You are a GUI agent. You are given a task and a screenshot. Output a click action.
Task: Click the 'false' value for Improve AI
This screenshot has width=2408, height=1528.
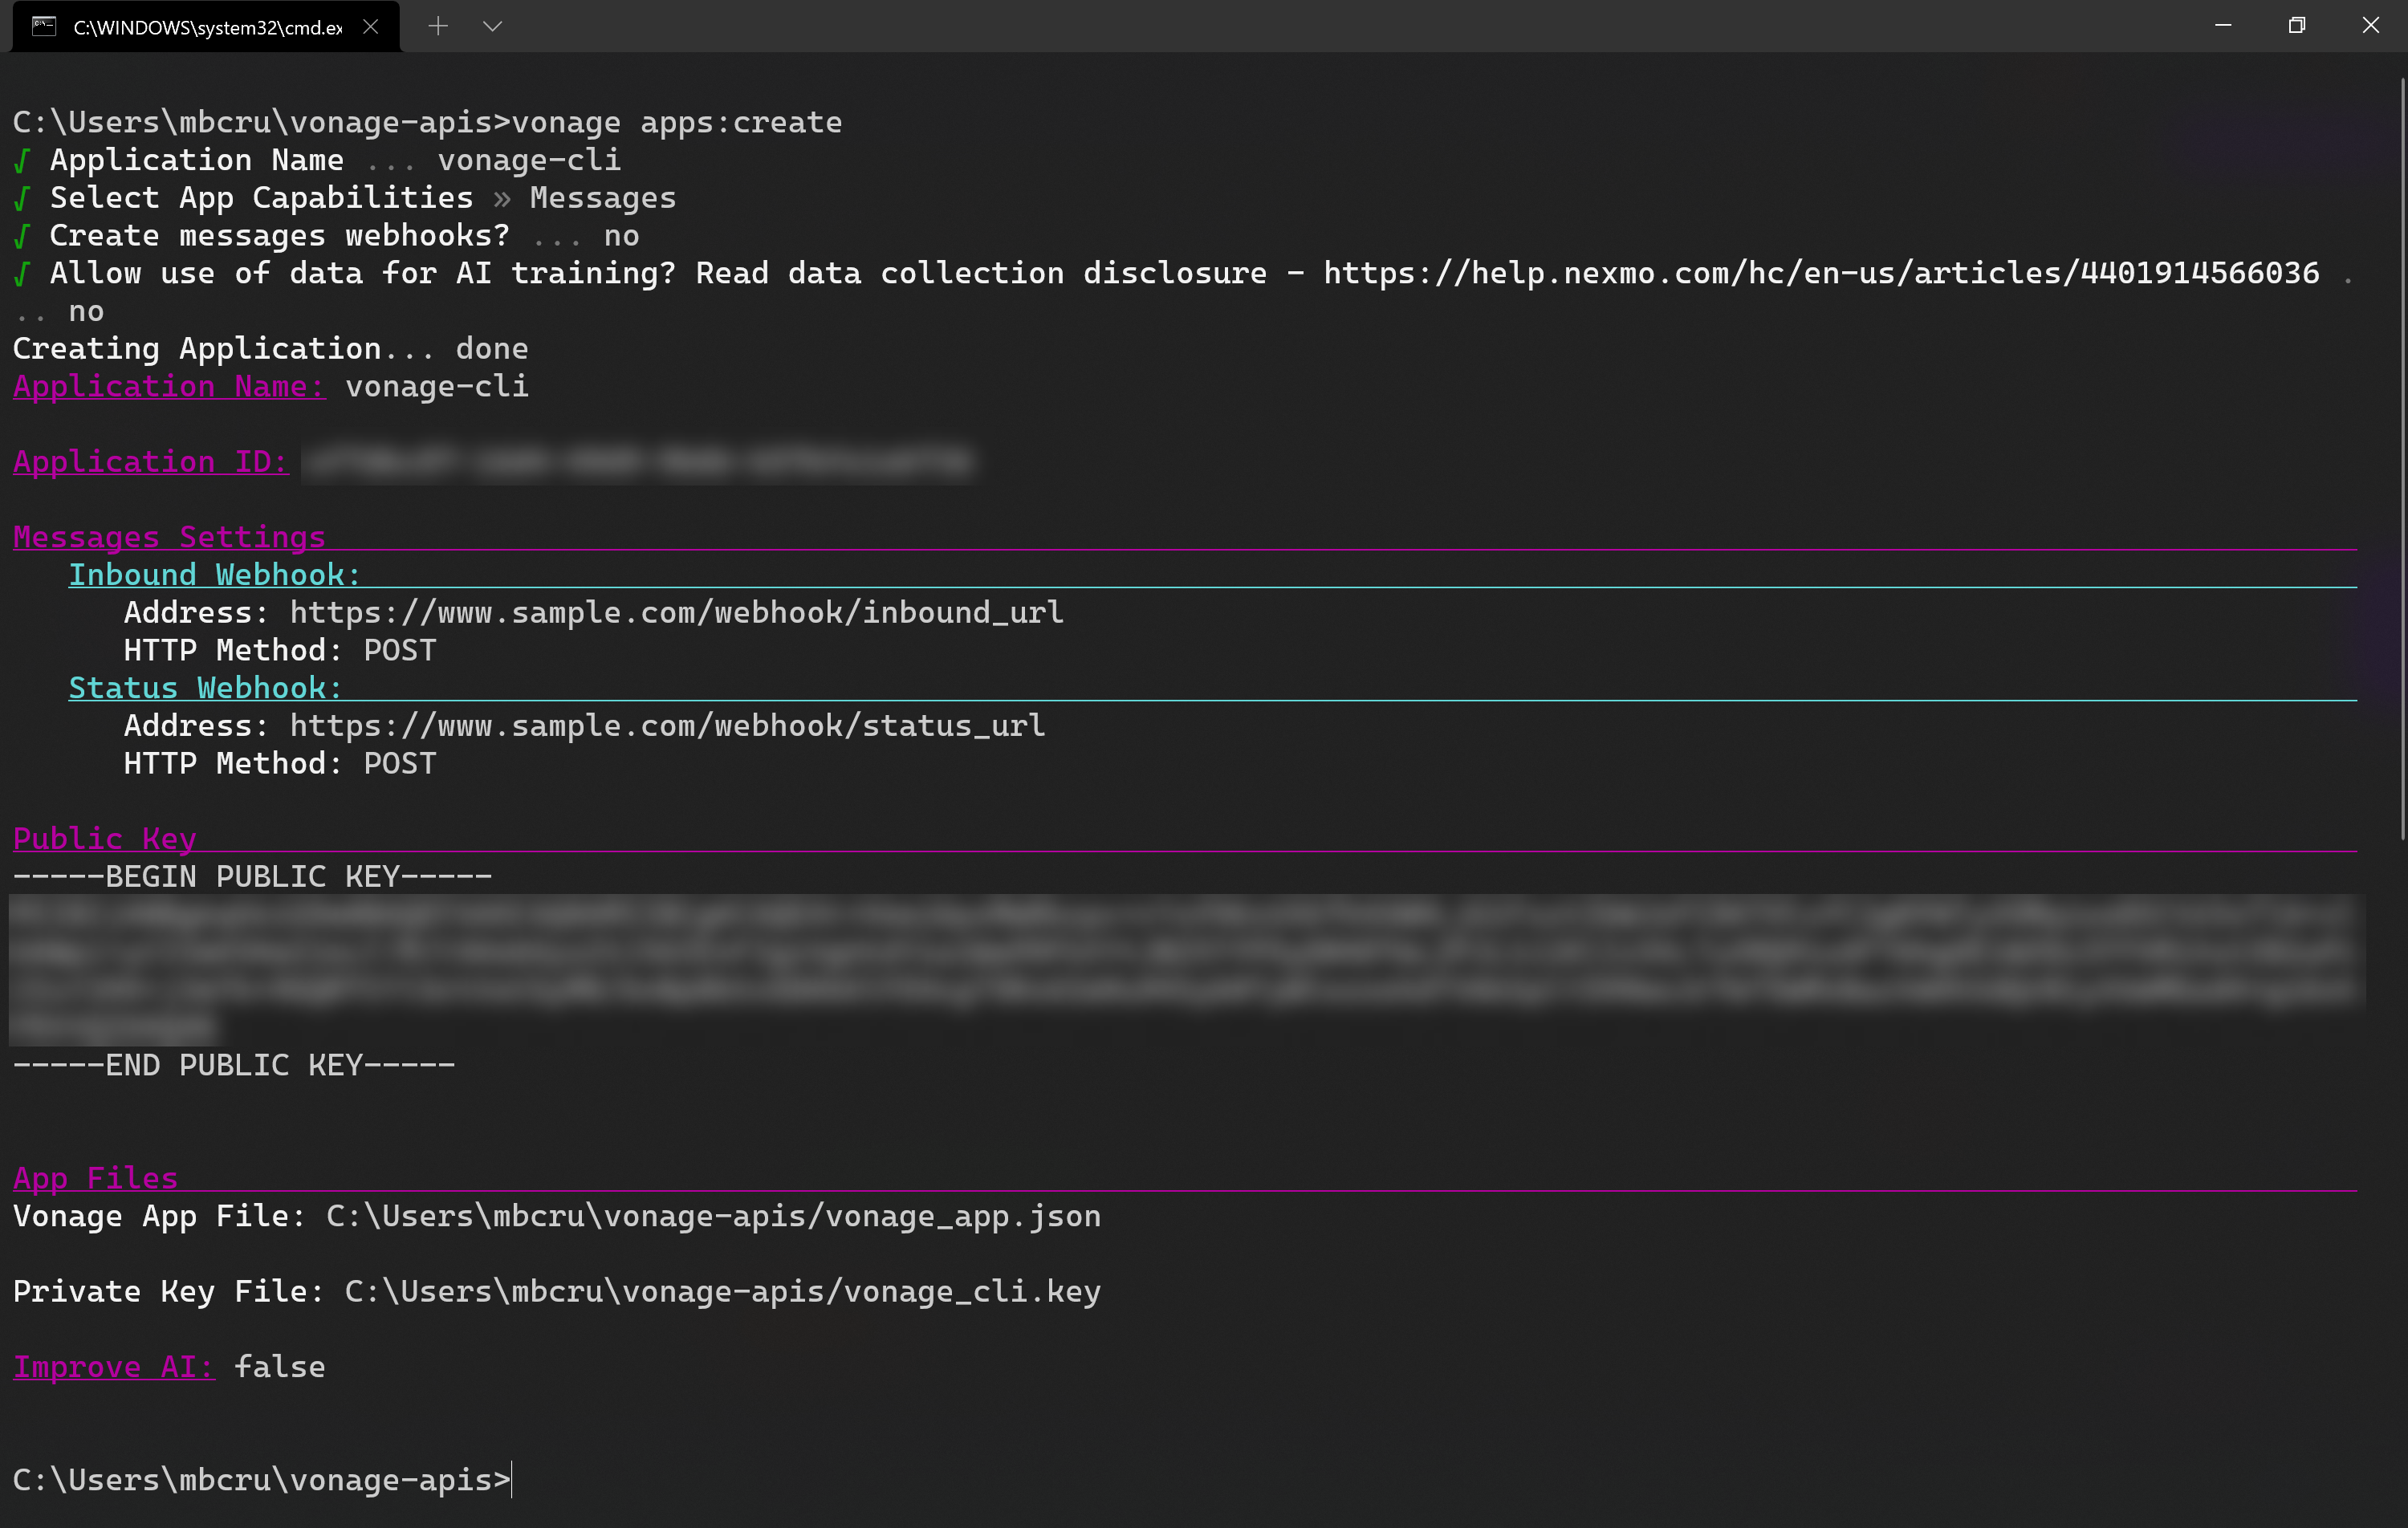(280, 1367)
